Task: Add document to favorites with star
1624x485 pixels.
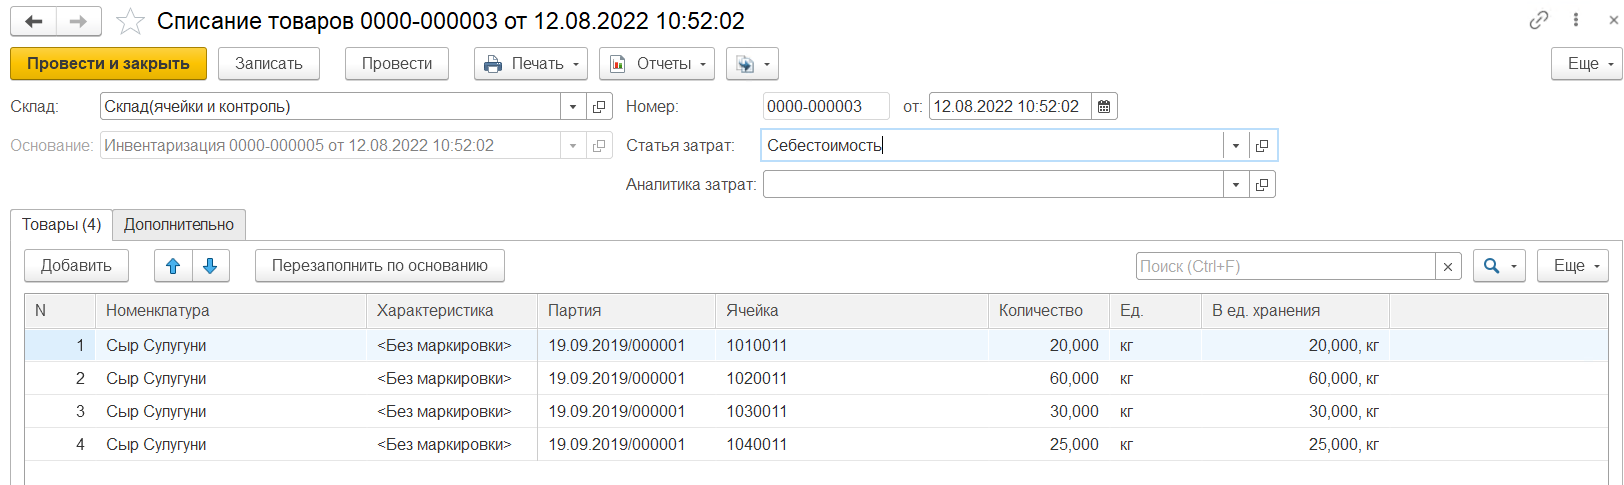Action: (x=130, y=21)
